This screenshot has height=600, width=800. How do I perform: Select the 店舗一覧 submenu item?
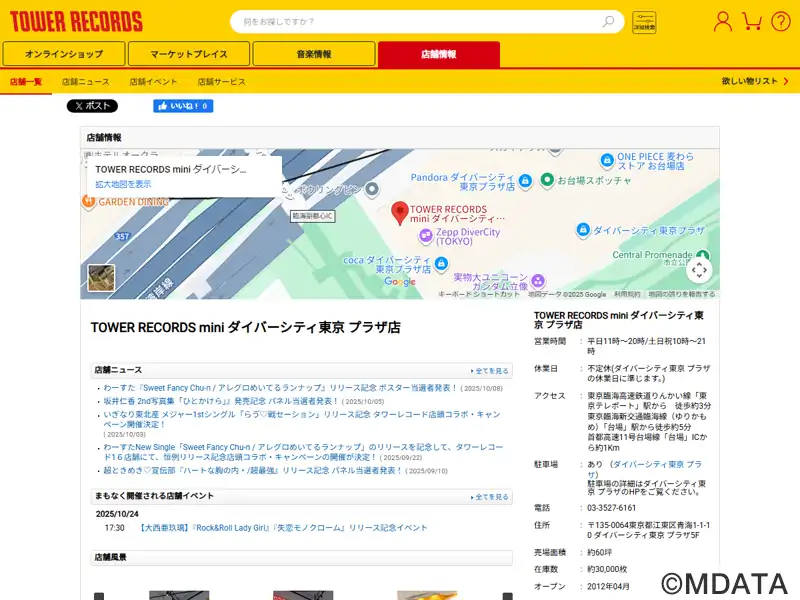coord(26,82)
